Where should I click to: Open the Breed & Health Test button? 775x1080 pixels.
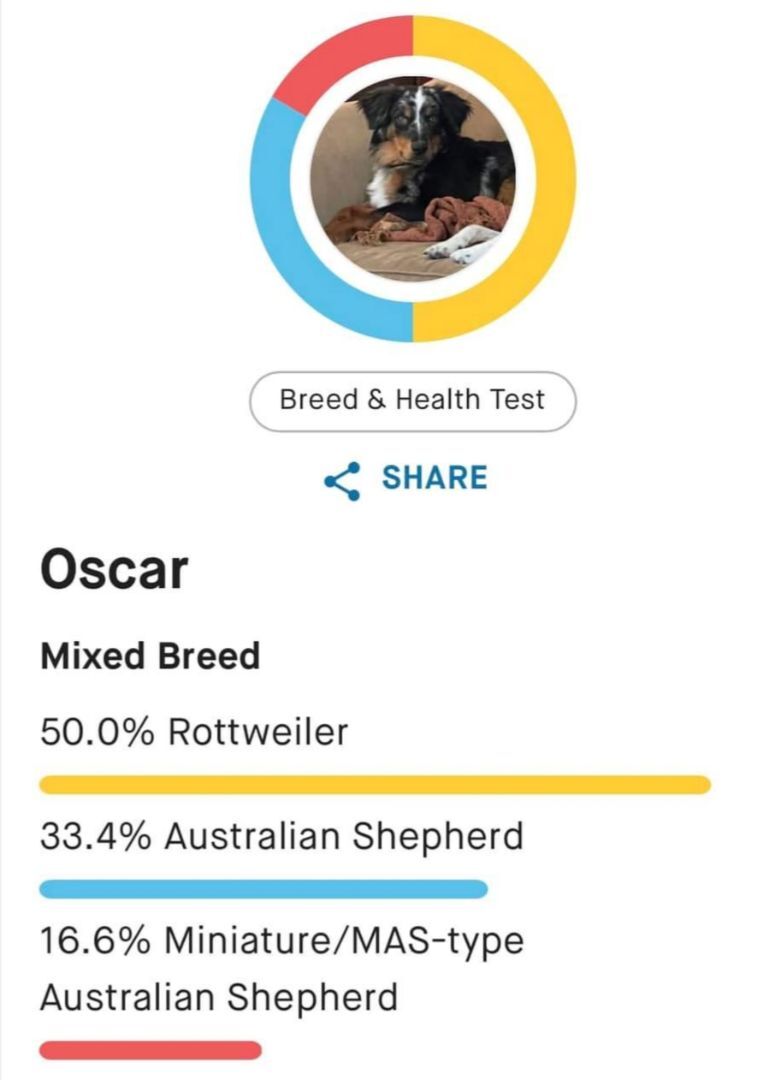413,401
